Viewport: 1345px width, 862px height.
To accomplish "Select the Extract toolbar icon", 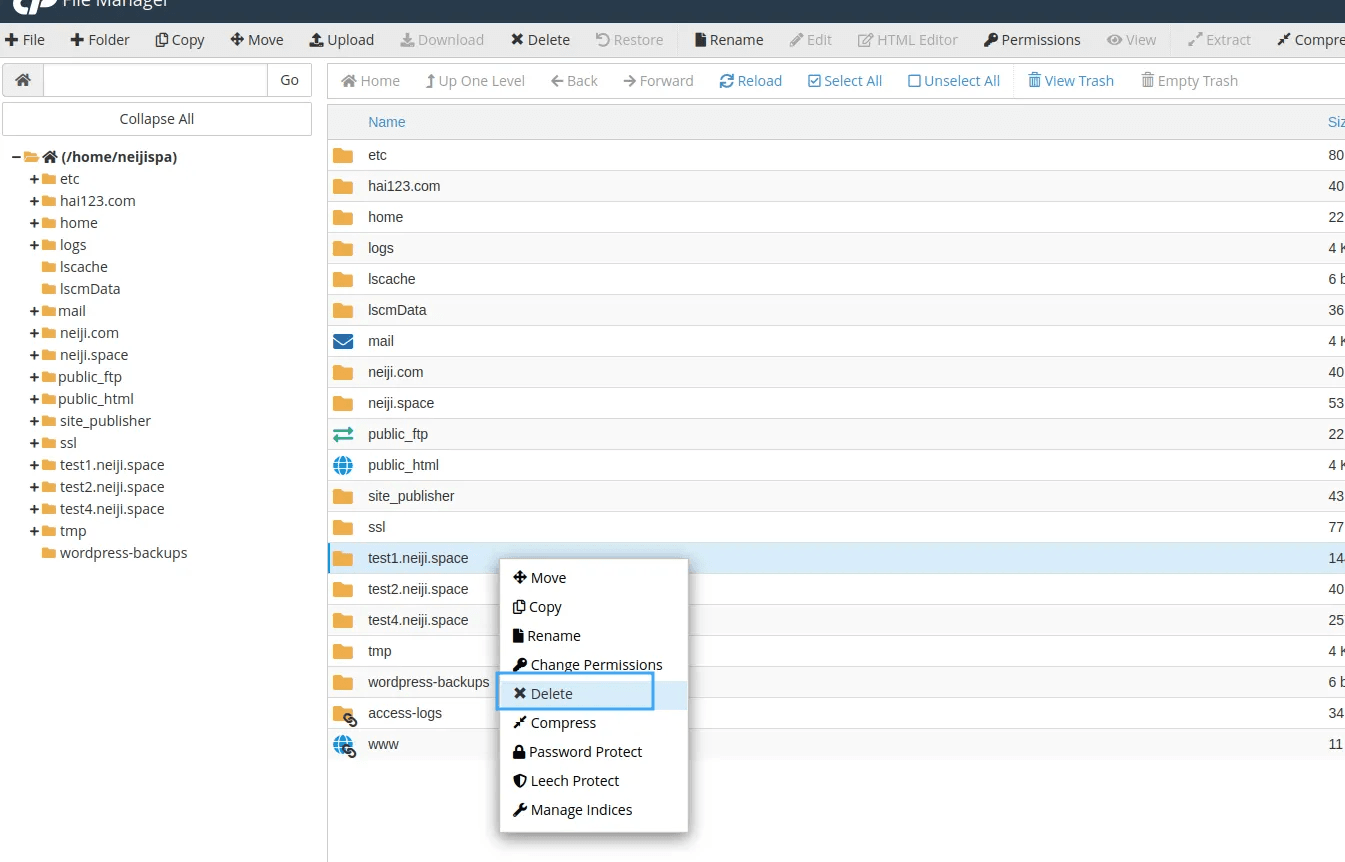I will (1219, 40).
